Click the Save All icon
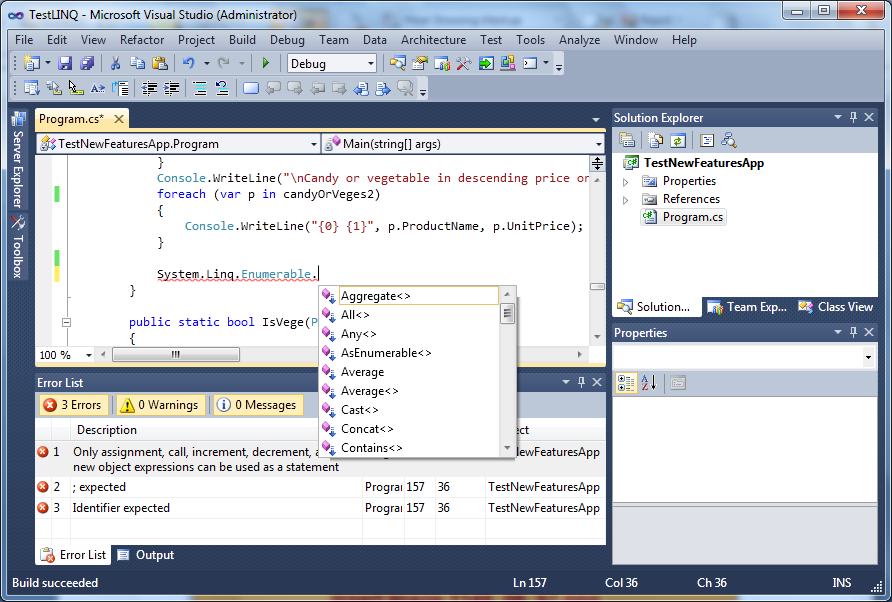892x602 pixels. [86, 63]
